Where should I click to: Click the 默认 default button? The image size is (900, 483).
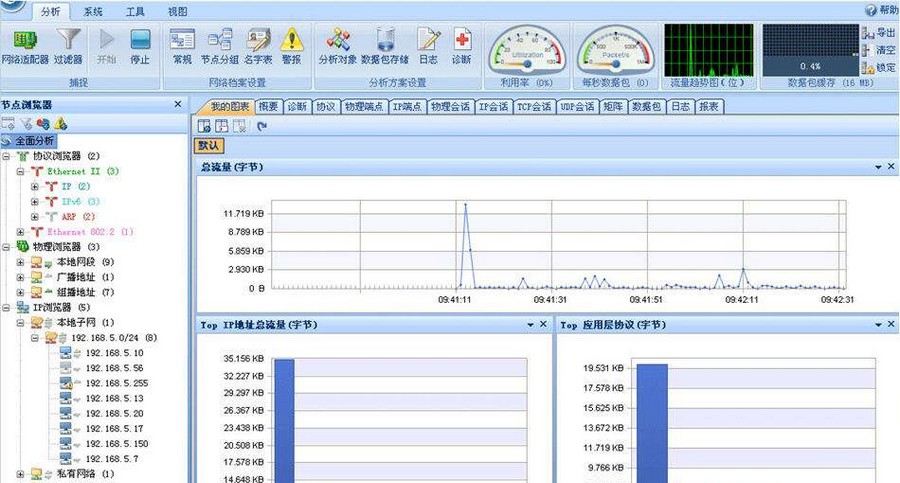210,146
